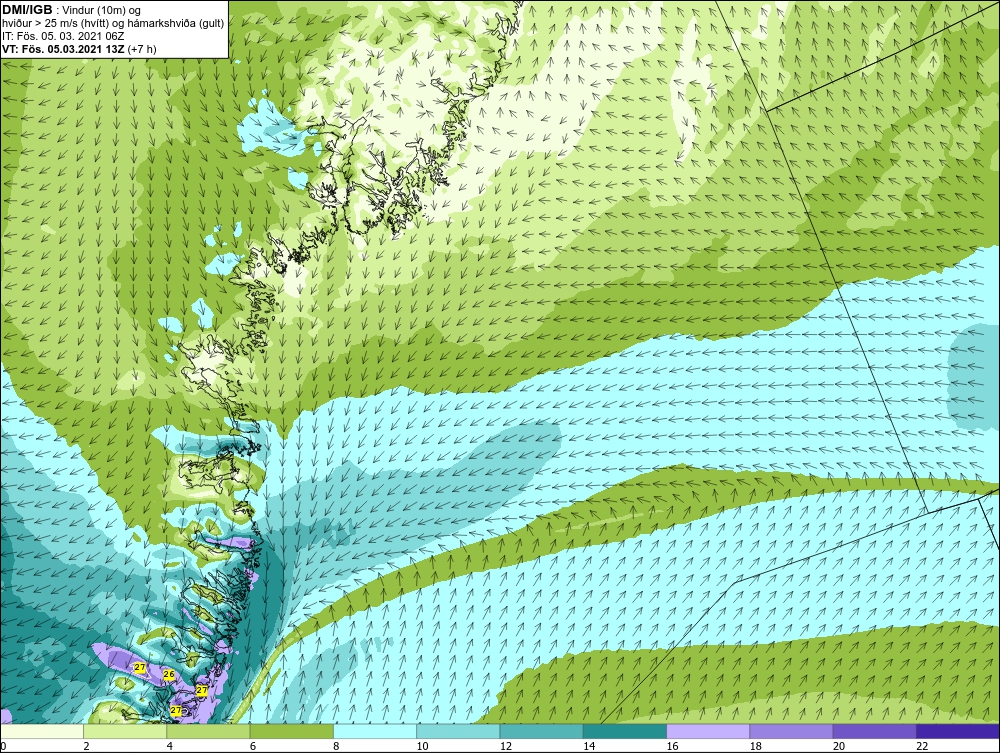
Task: Click the dark indigo 22+ m/s legend swatch
Action: point(958,731)
